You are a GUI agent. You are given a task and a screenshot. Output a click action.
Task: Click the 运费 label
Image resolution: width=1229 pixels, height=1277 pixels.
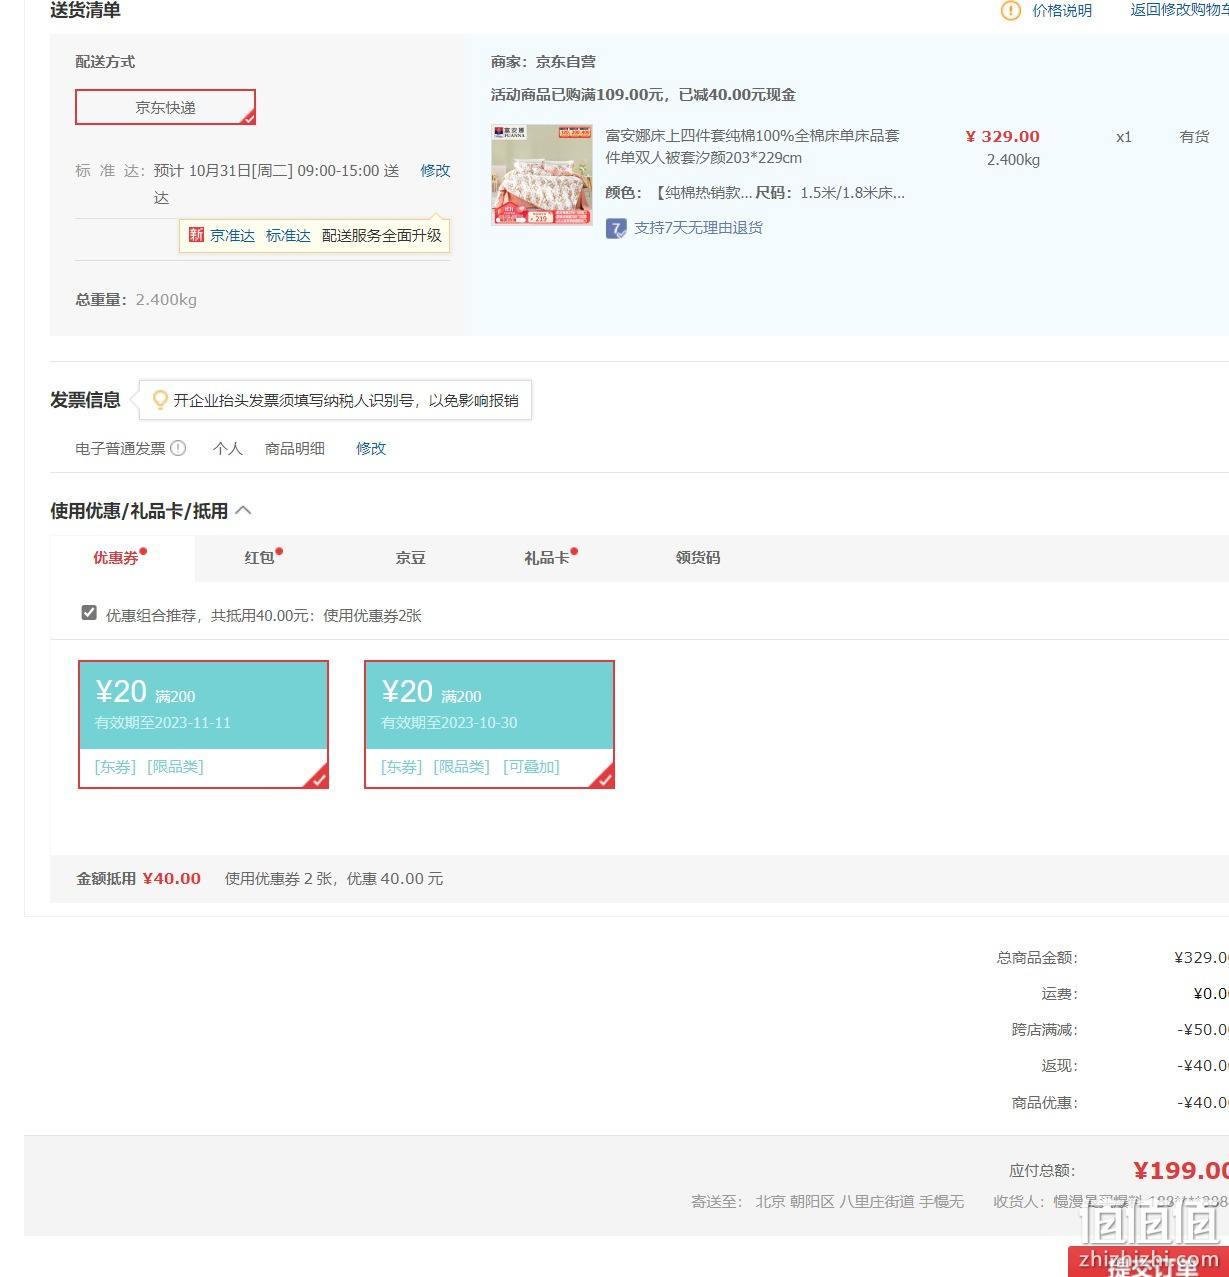click(1059, 994)
